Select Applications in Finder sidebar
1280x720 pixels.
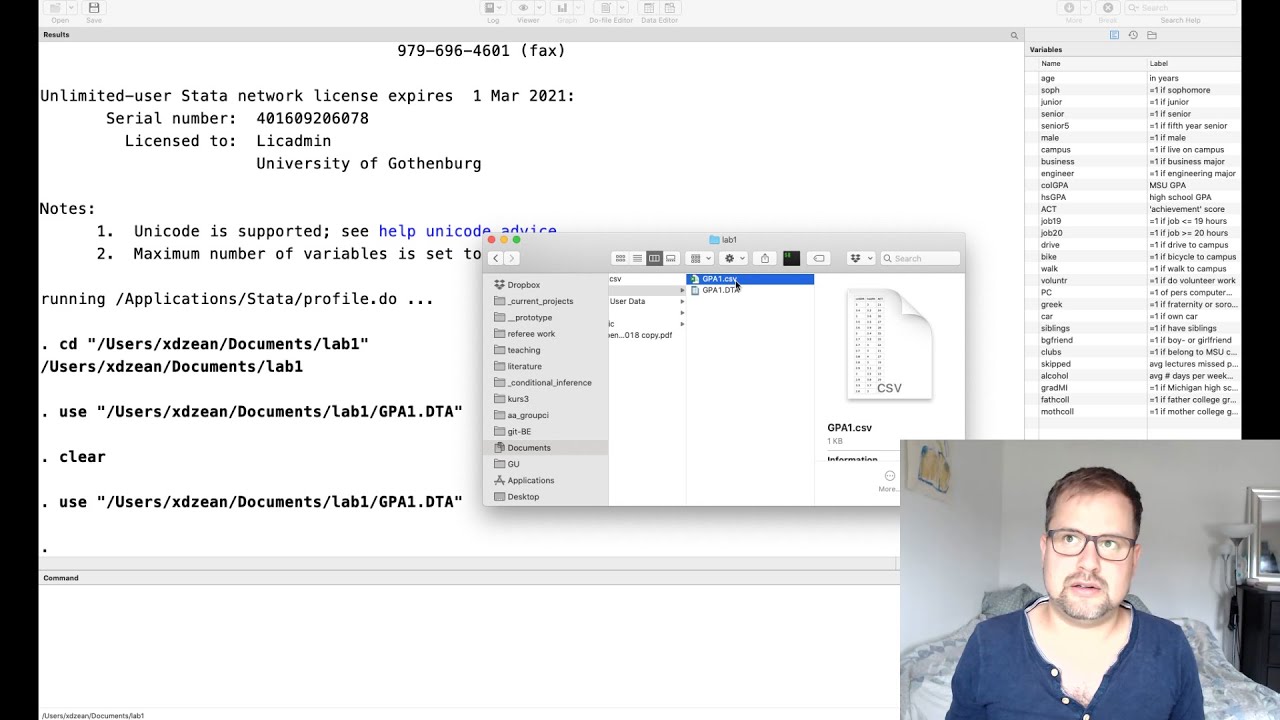click(x=530, y=480)
